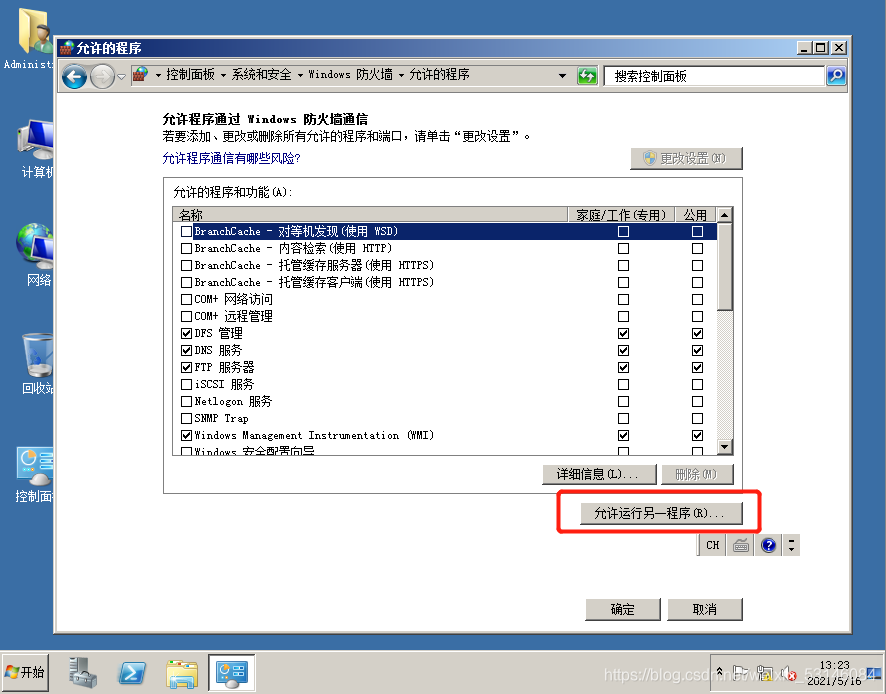Image resolution: width=886 pixels, height=694 pixels.
Task: Click the volume speaker tray icon
Action: 789,673
